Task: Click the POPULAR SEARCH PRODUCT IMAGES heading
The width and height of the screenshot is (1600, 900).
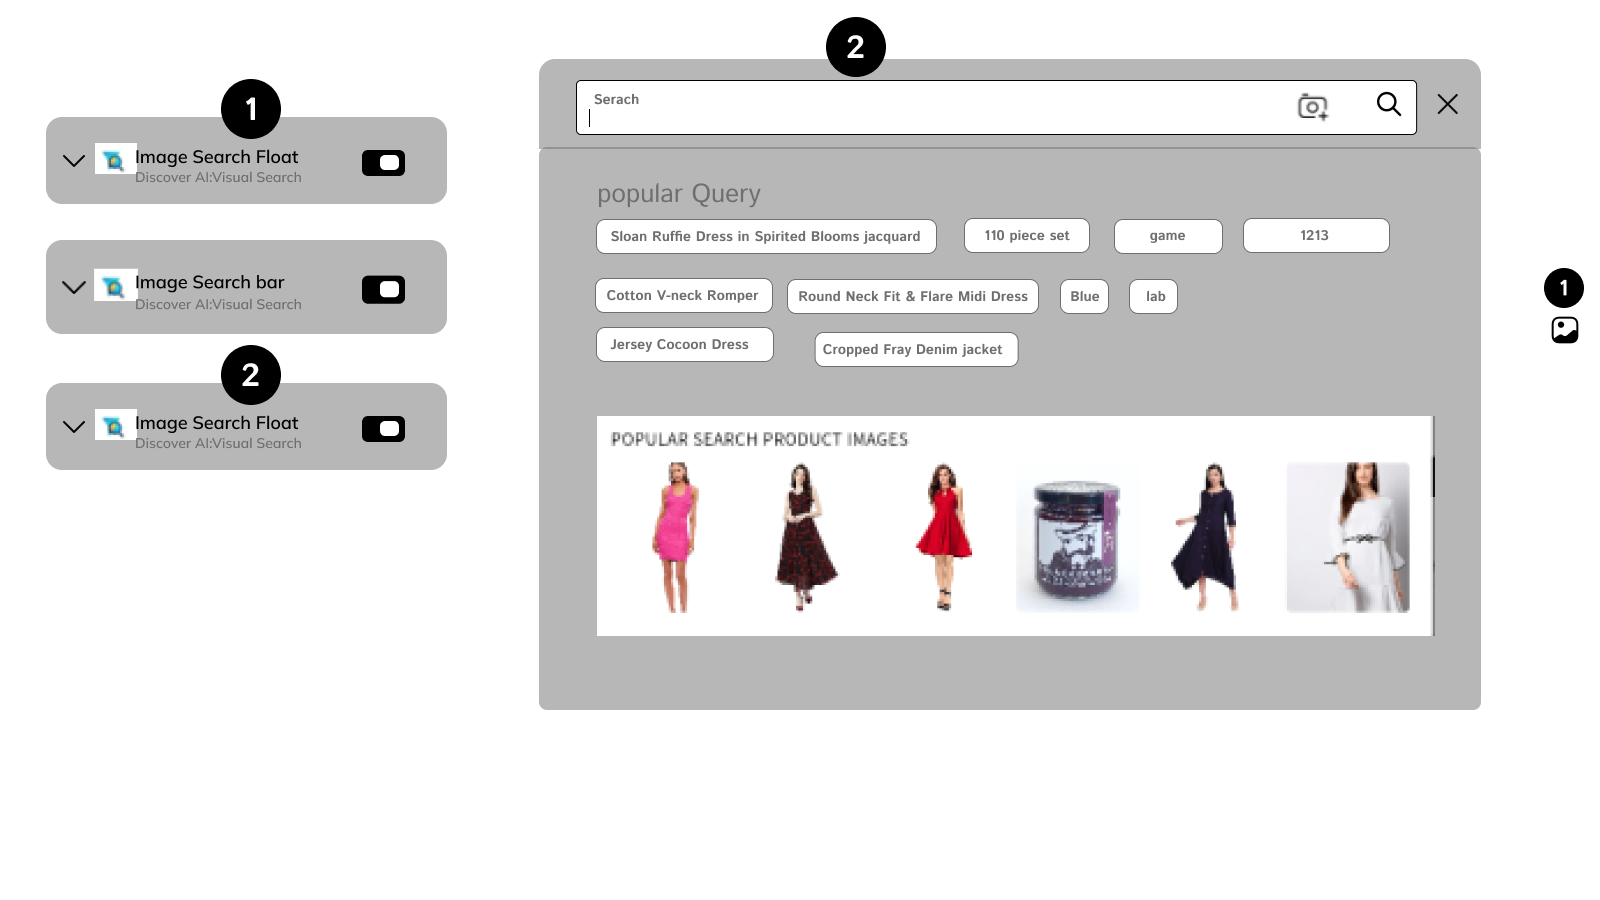Action: 759,439
